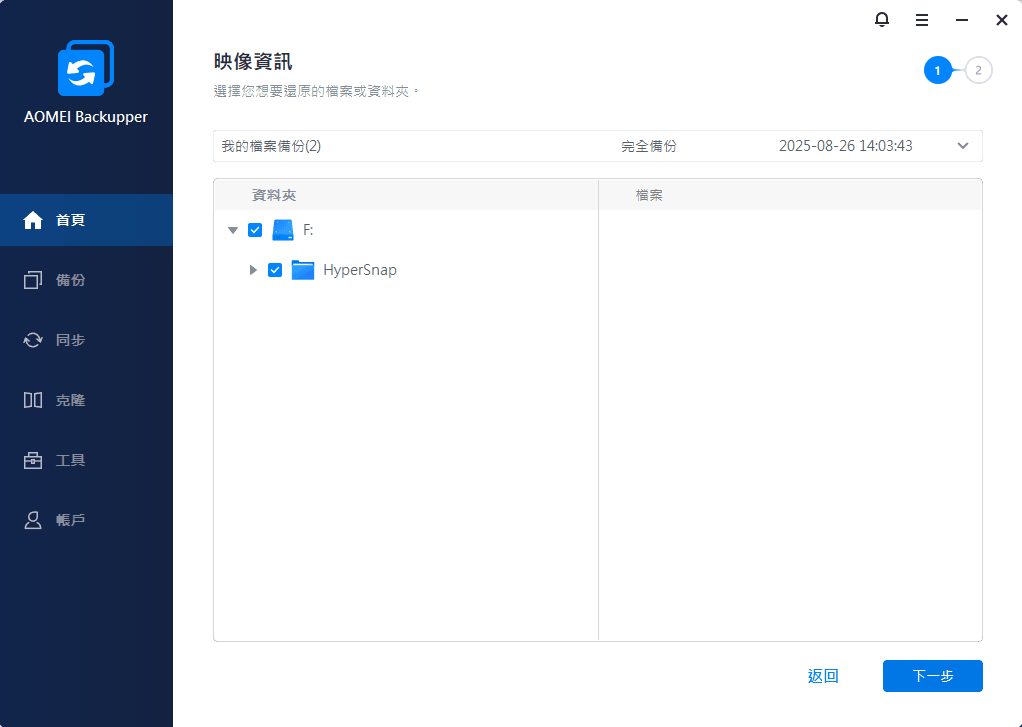1022x727 pixels.
Task: Select the F: drive label
Action: pyautogui.click(x=308, y=230)
